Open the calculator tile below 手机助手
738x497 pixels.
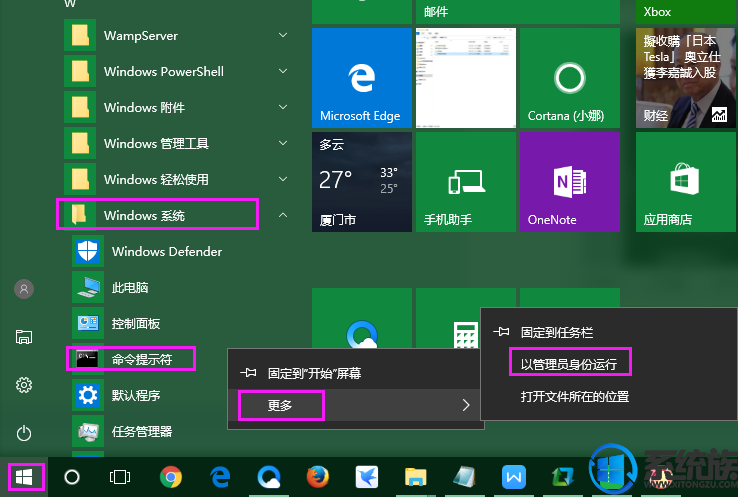coord(465,318)
